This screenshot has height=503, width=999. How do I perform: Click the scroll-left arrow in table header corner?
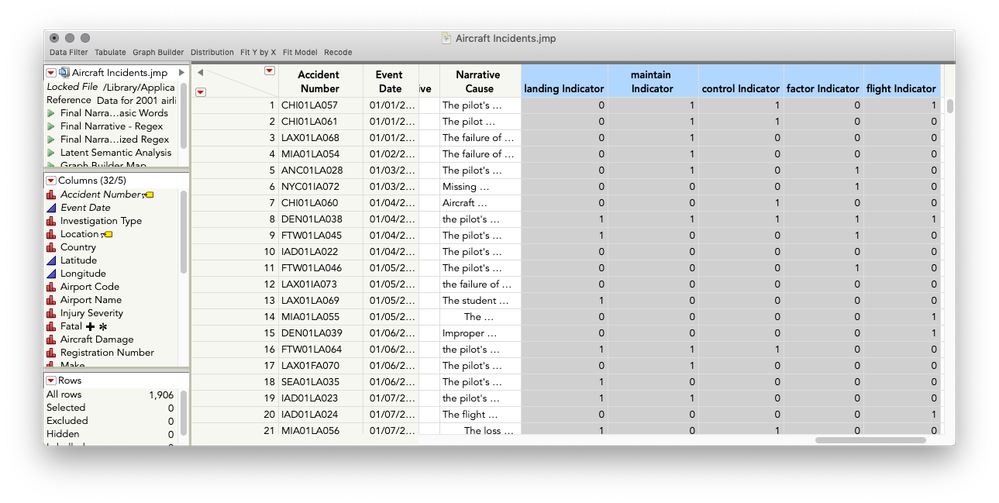click(x=200, y=72)
